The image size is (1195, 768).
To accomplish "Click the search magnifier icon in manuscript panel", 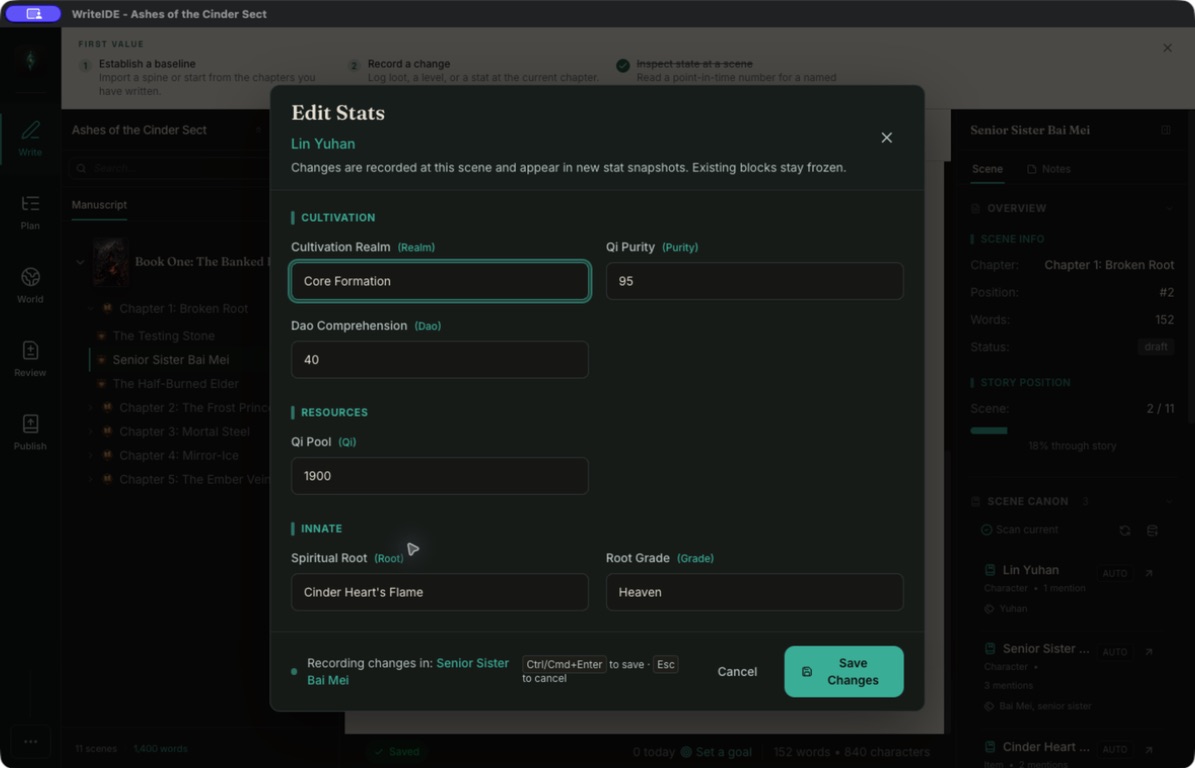I will [x=82, y=168].
